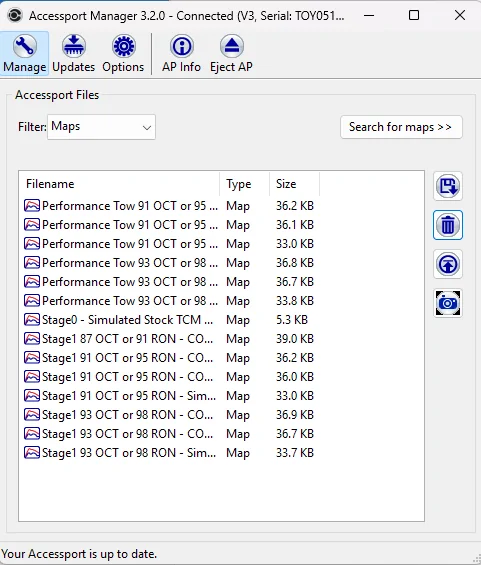This screenshot has height=565, width=481.
Task: Select Stage1 91 OCT or 95 RON Sim map
Action: point(169,396)
